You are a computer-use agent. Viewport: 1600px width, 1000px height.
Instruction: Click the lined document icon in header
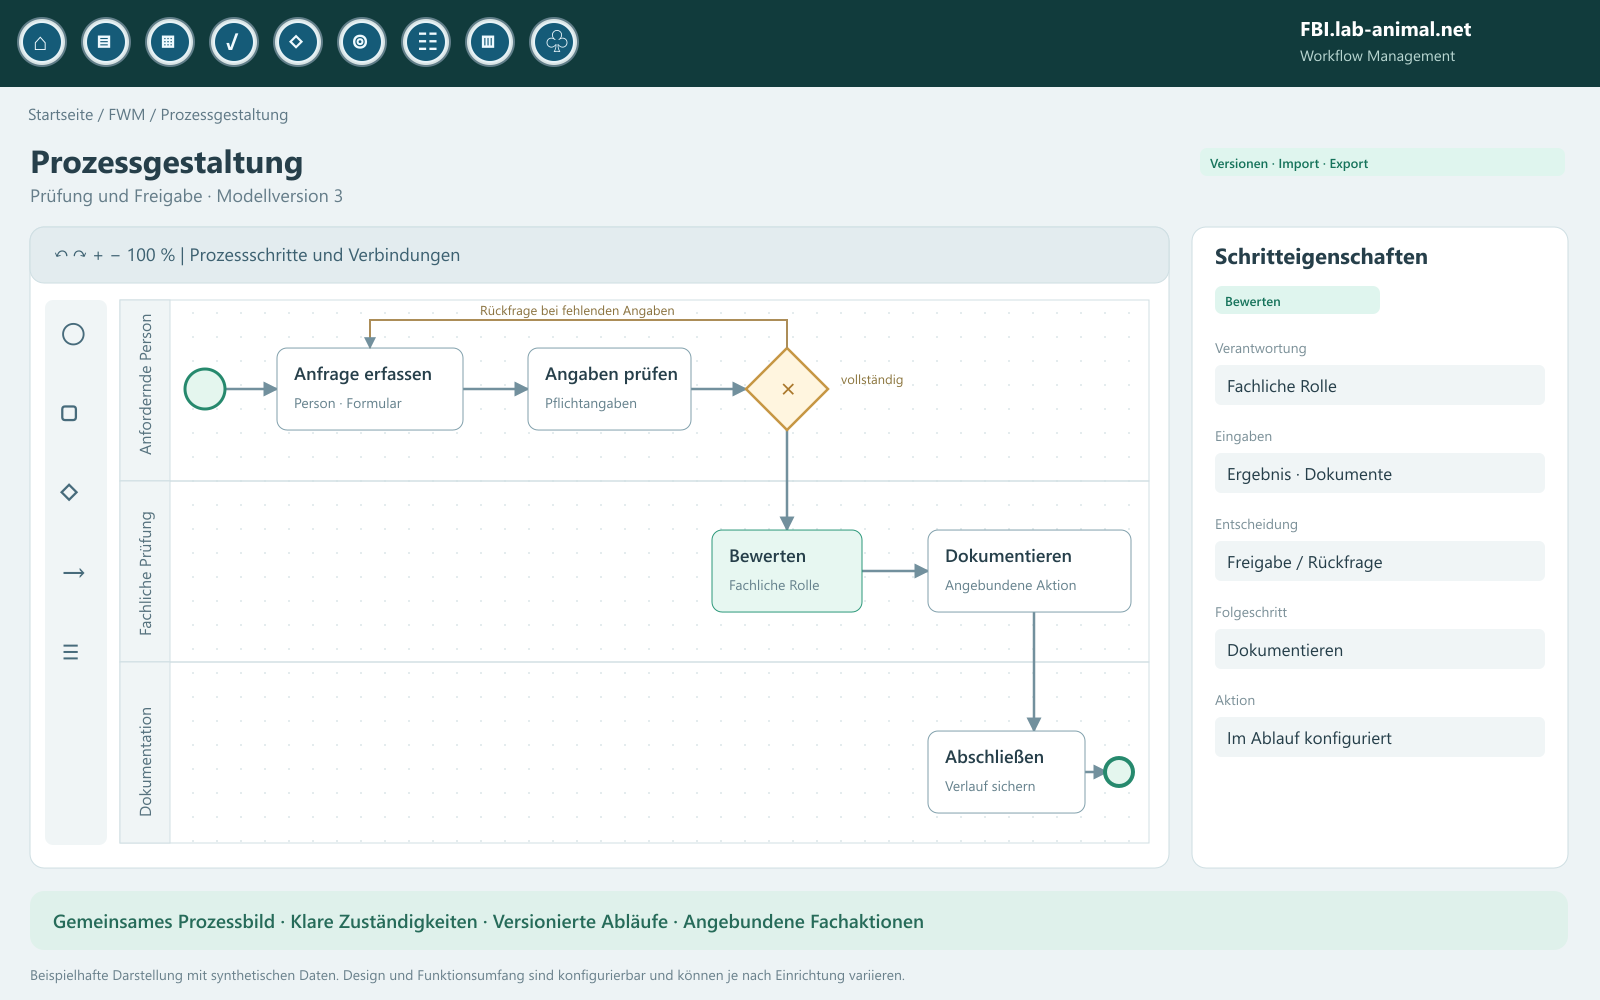106,42
